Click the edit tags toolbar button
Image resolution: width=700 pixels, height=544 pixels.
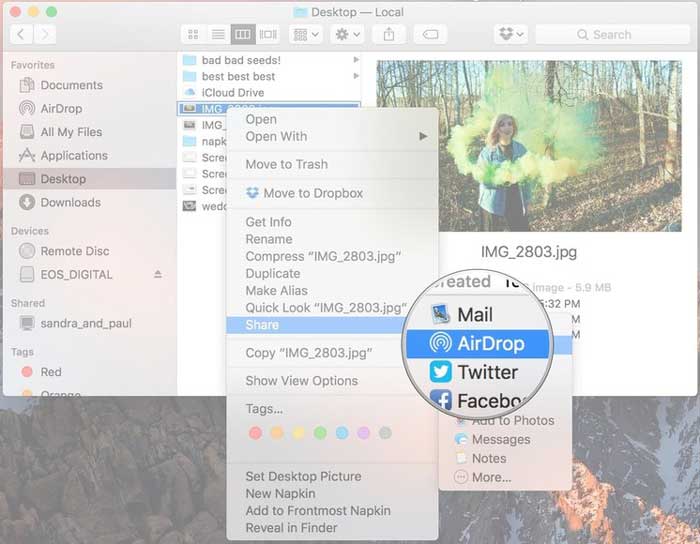coord(430,34)
